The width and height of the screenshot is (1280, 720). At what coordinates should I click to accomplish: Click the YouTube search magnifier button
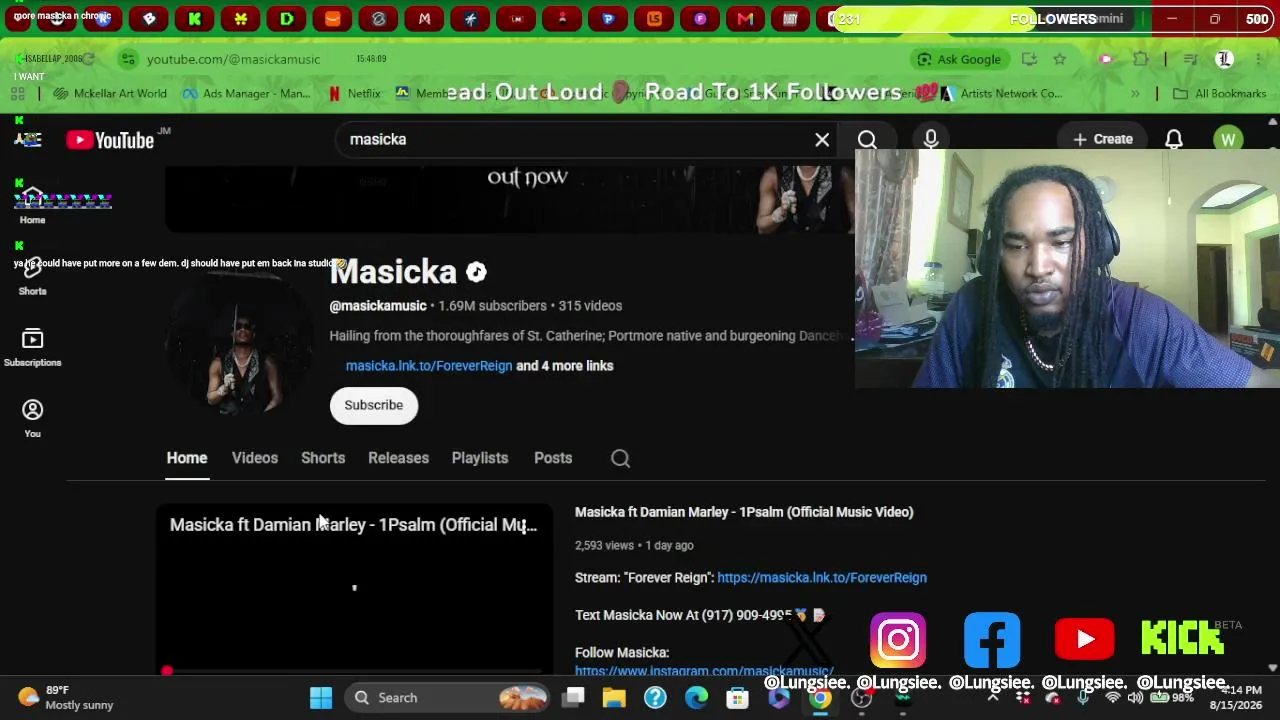(x=867, y=140)
